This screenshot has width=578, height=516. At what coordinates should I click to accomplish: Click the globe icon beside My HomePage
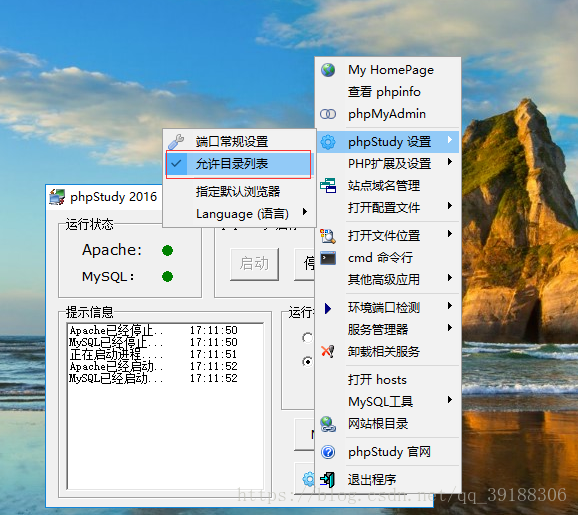[x=328, y=70]
